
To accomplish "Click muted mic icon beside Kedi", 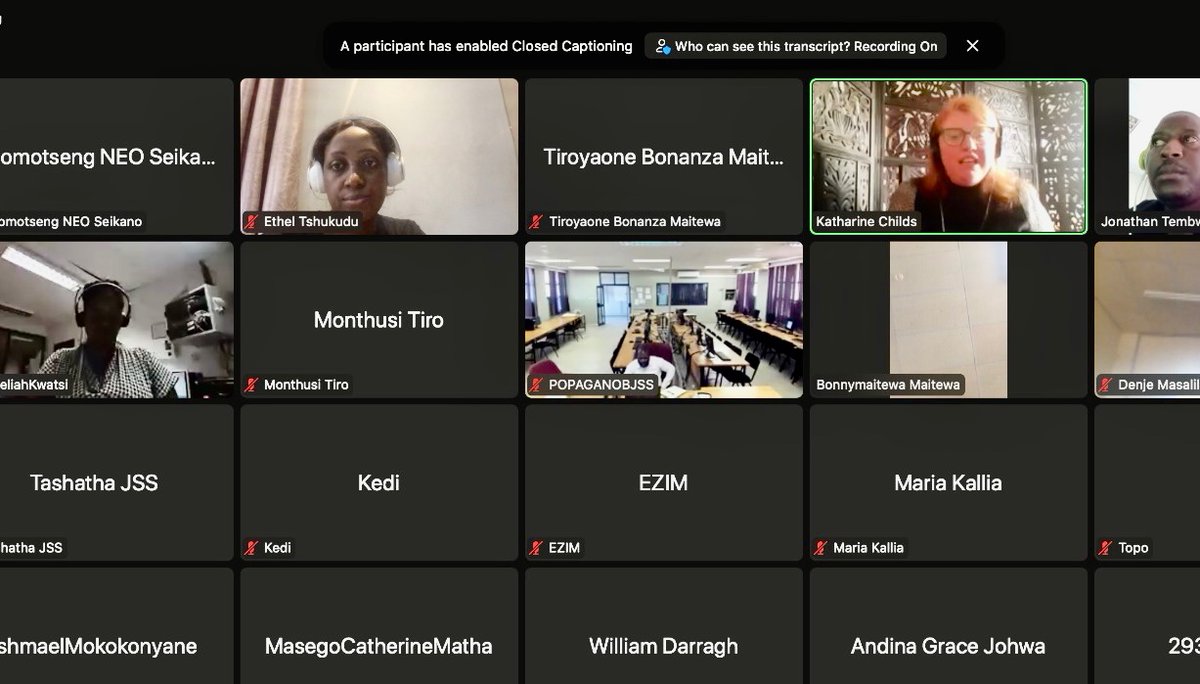I will click(x=252, y=548).
